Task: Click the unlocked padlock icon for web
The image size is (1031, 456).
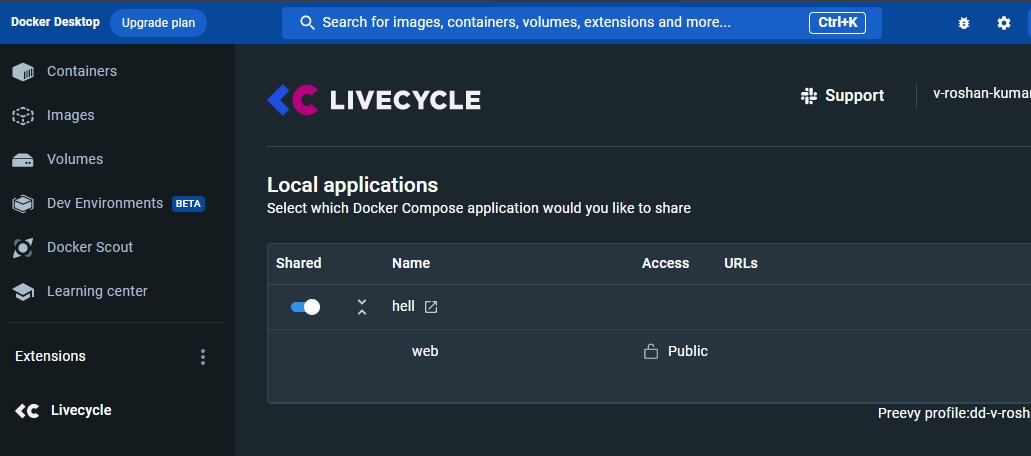Action: point(650,352)
